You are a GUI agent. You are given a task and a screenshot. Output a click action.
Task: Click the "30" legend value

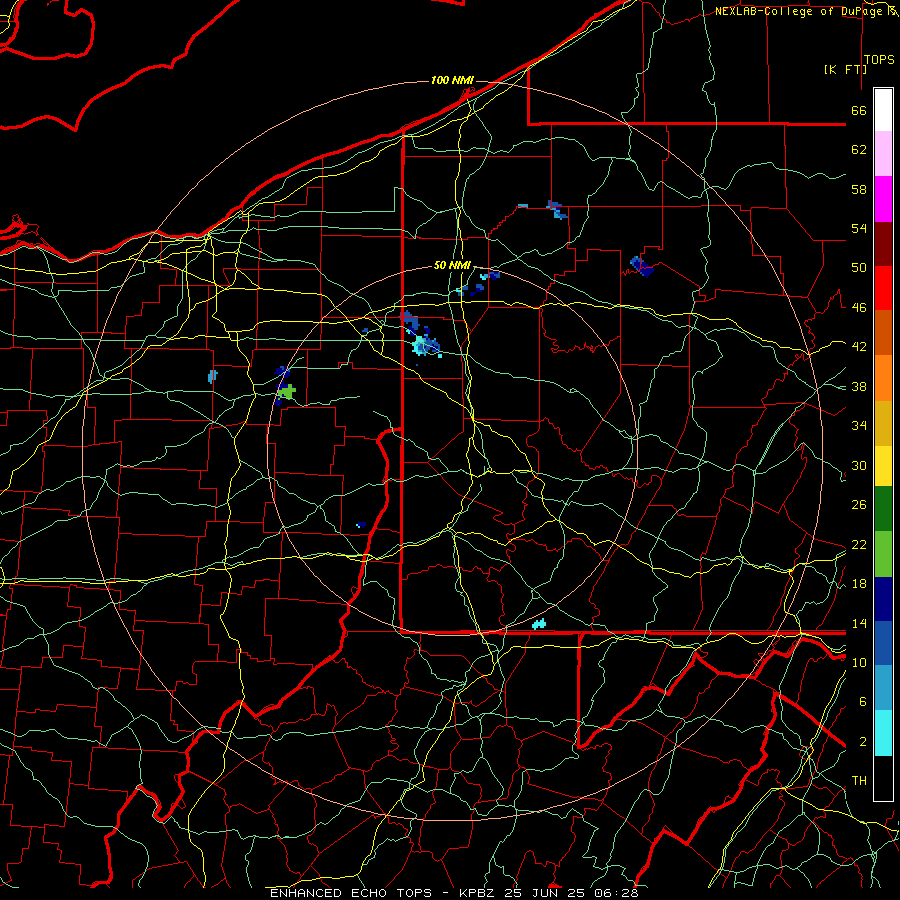click(859, 465)
